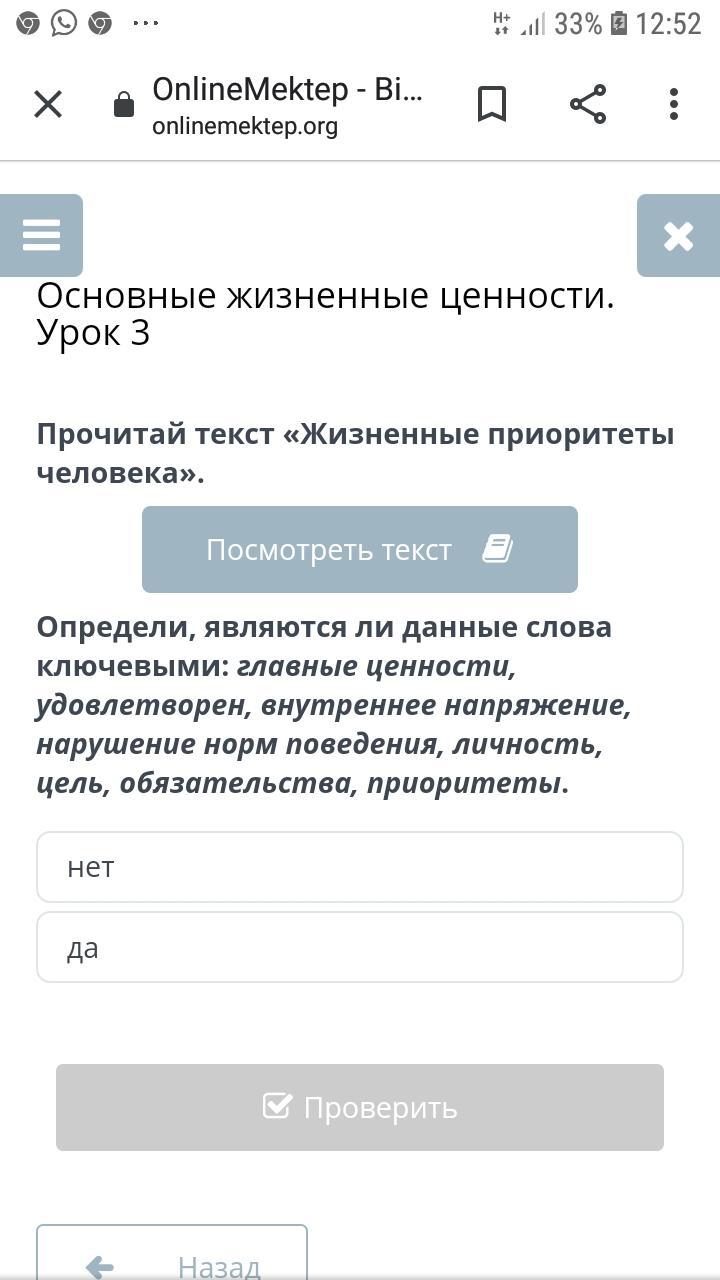Image resolution: width=720 pixels, height=1280 pixels.
Task: Open browser three-dot overflow menu
Action: pos(674,104)
